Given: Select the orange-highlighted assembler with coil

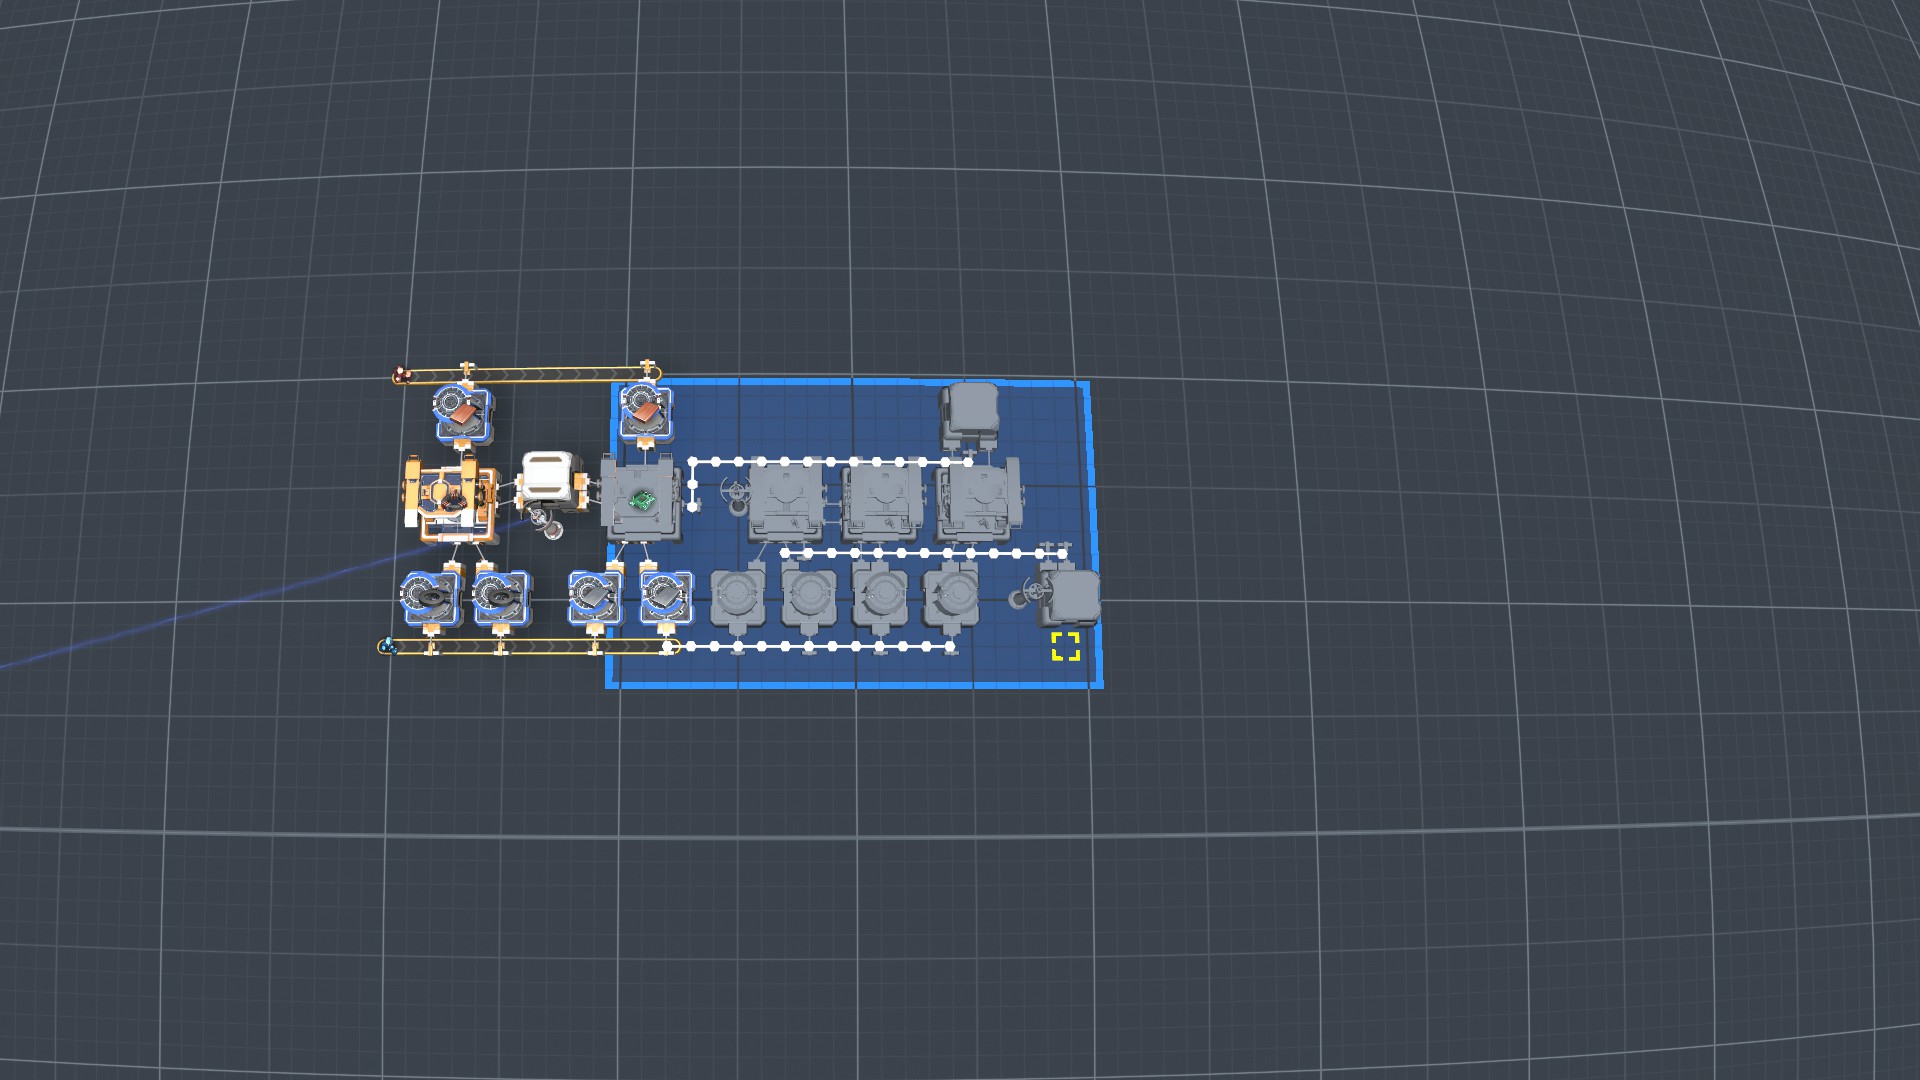Looking at the screenshot, I should [x=450, y=497].
